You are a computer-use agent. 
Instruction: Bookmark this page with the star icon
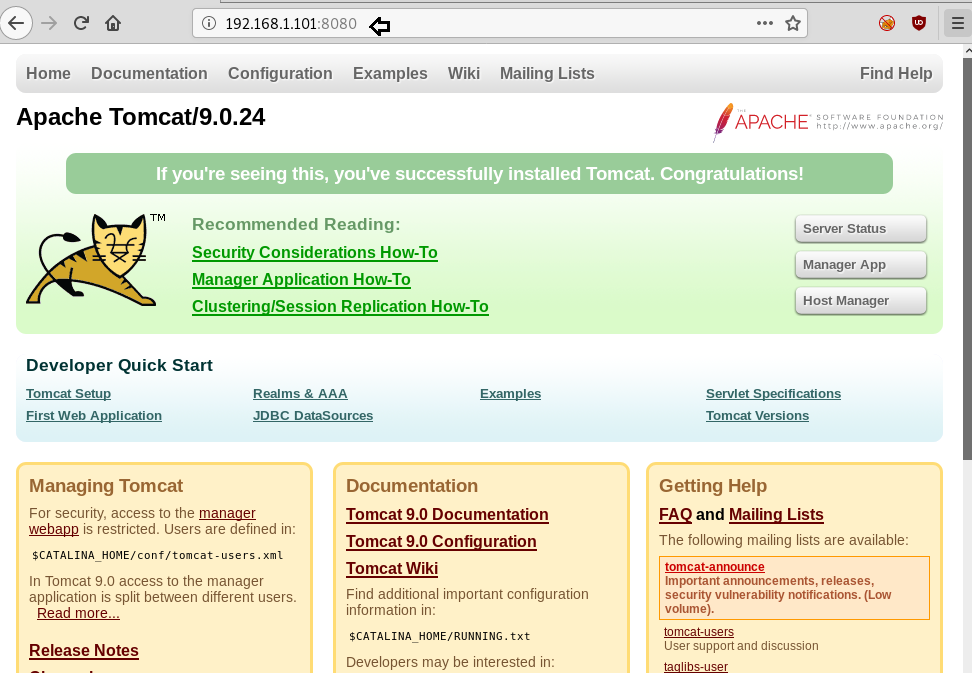click(x=793, y=24)
